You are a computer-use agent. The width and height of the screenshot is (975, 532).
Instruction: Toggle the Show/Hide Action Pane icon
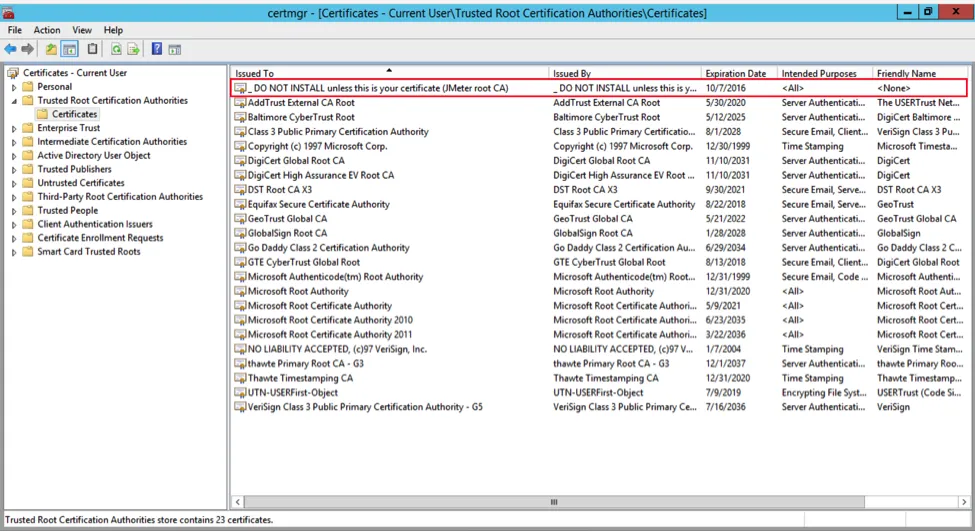point(175,49)
